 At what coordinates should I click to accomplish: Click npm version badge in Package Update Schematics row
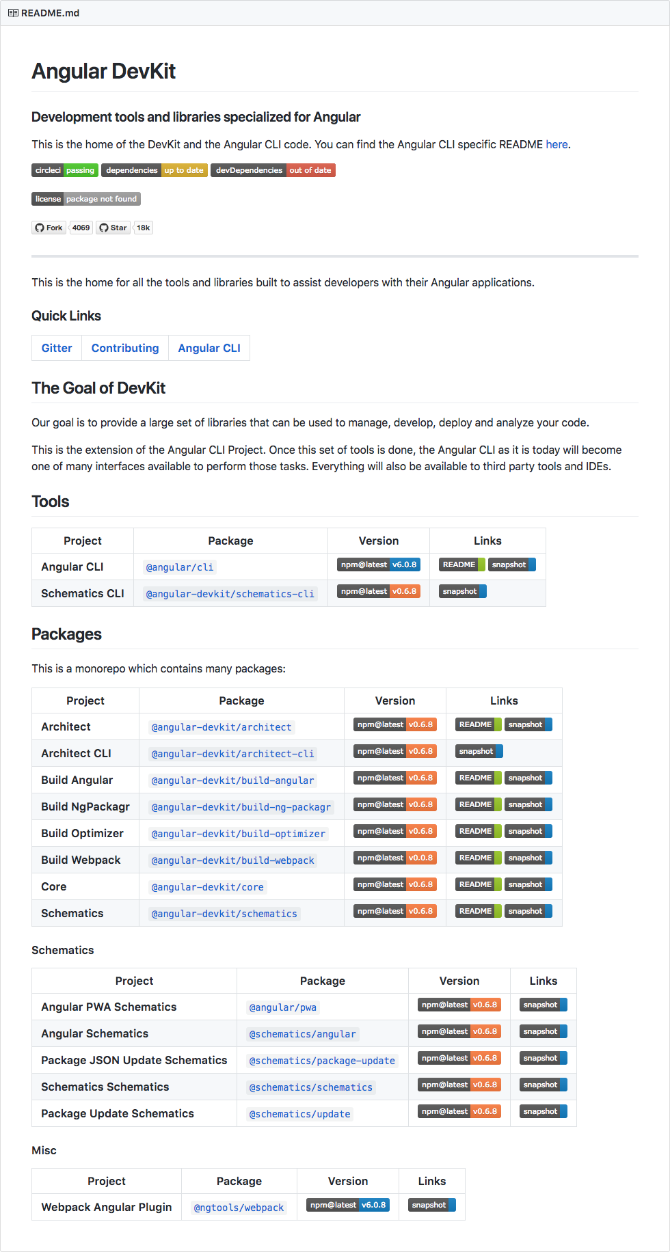459,1111
